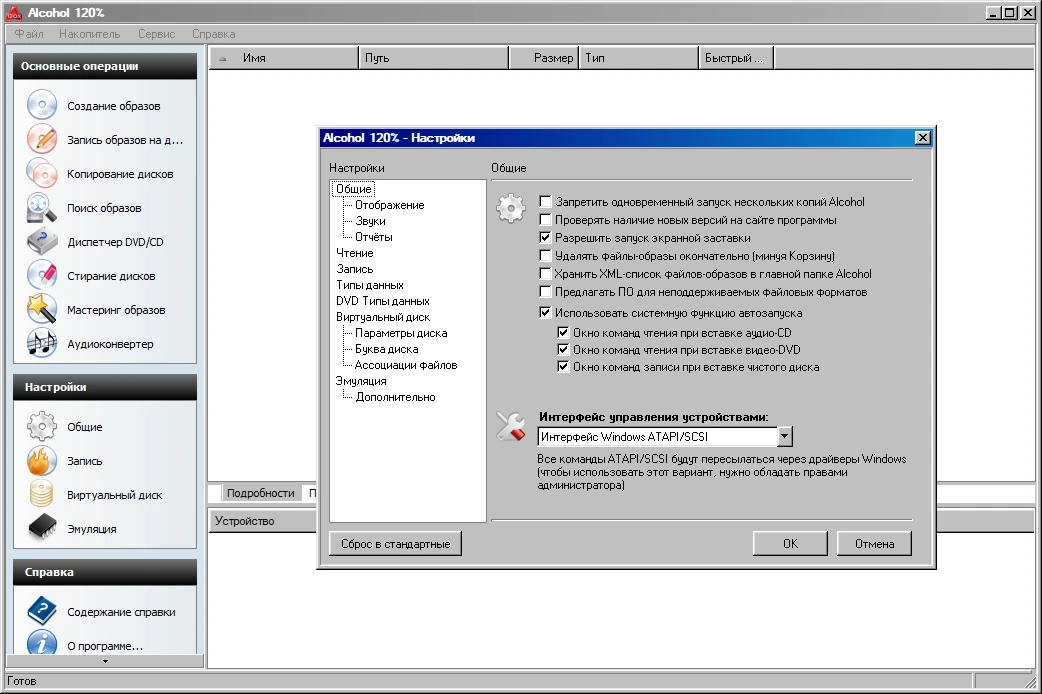Click the Общие gear icon in sidebar
1042x694 pixels.
(x=42, y=426)
